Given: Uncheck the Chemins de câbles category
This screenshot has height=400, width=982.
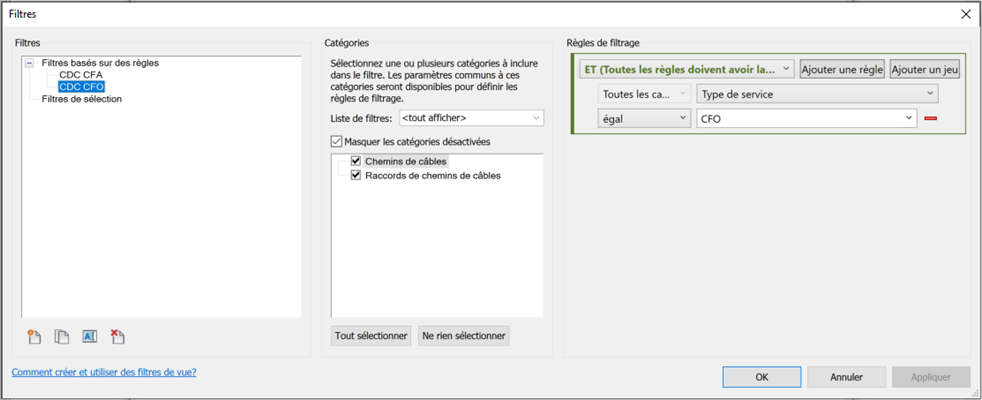Looking at the screenshot, I should pyautogui.click(x=356, y=161).
